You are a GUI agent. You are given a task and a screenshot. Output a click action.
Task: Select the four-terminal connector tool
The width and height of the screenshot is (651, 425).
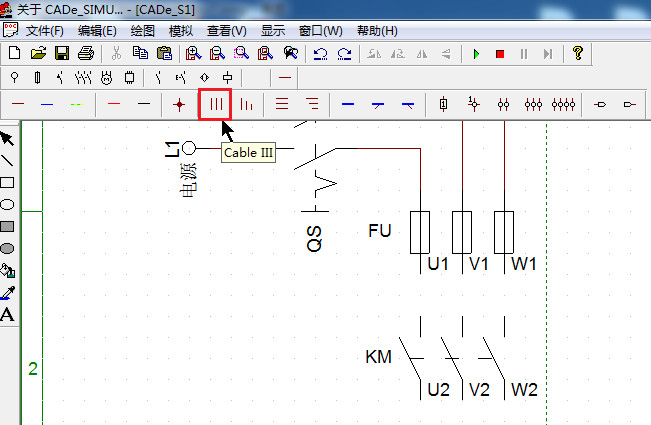pyautogui.click(x=563, y=105)
